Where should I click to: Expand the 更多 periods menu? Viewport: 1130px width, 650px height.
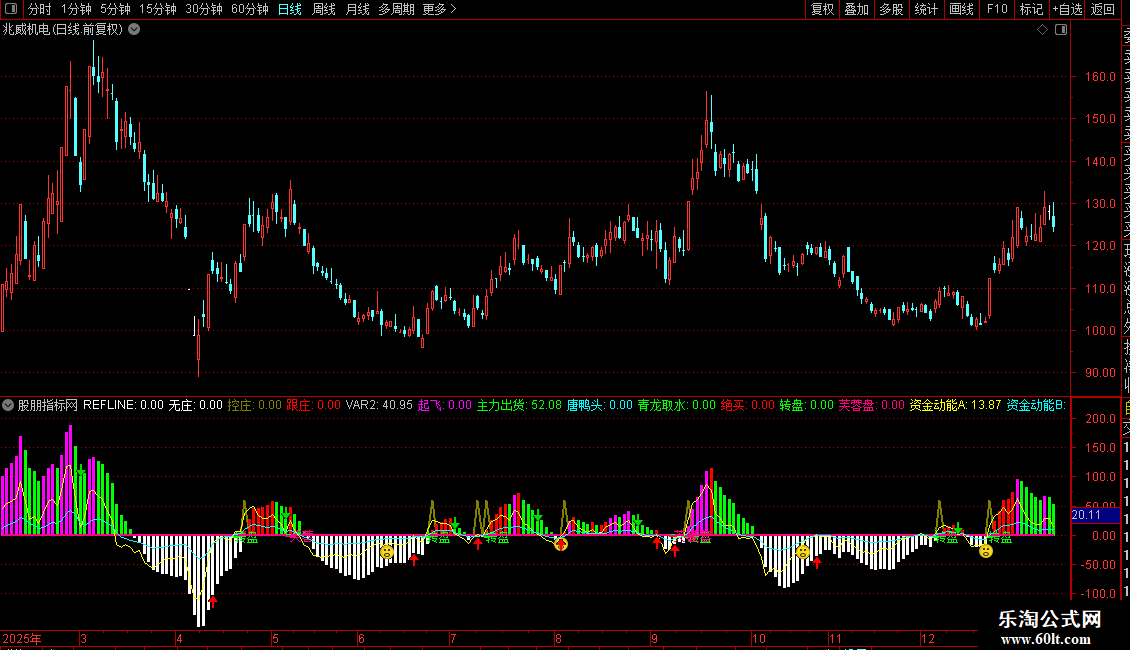[440, 9]
